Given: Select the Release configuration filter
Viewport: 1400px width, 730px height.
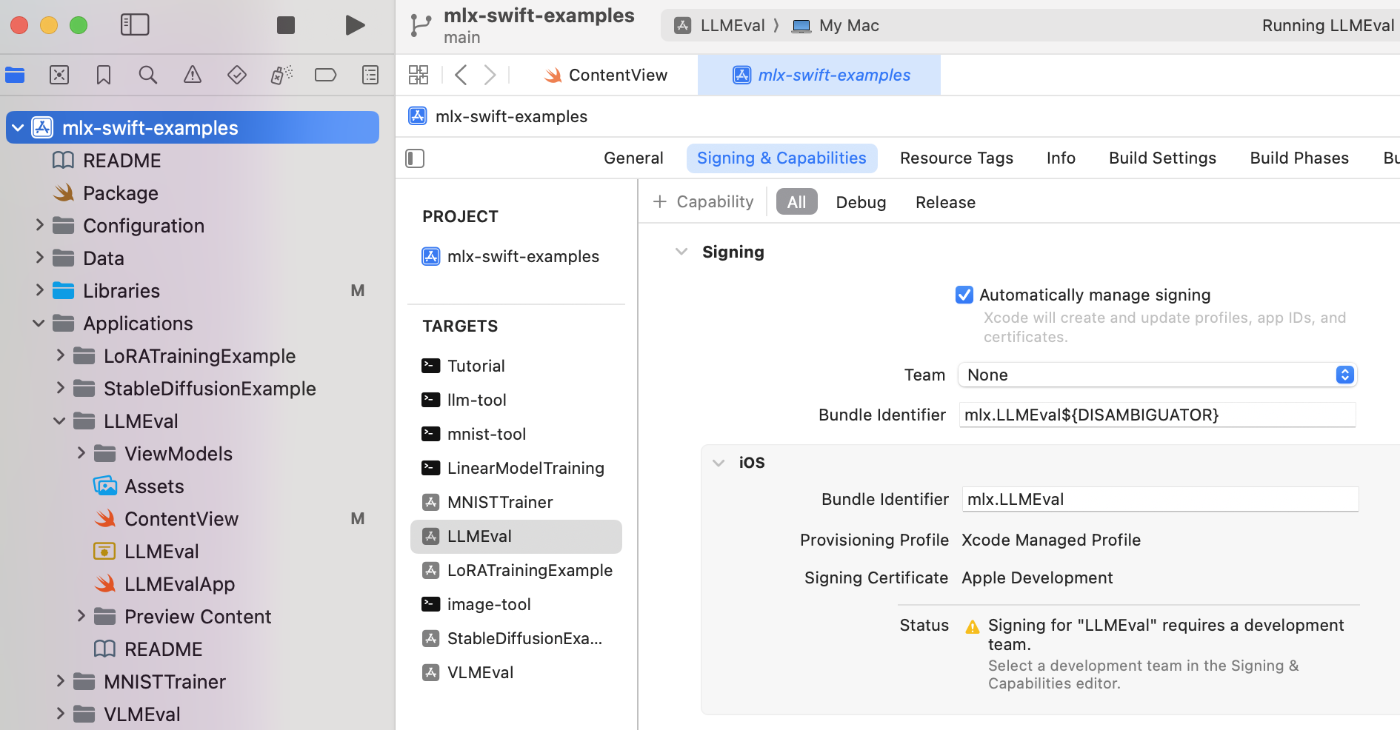Looking at the screenshot, I should tap(945, 202).
